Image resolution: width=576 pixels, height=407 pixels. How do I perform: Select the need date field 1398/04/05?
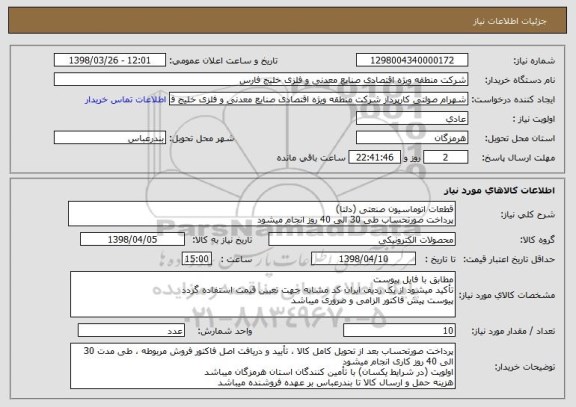[x=132, y=239]
